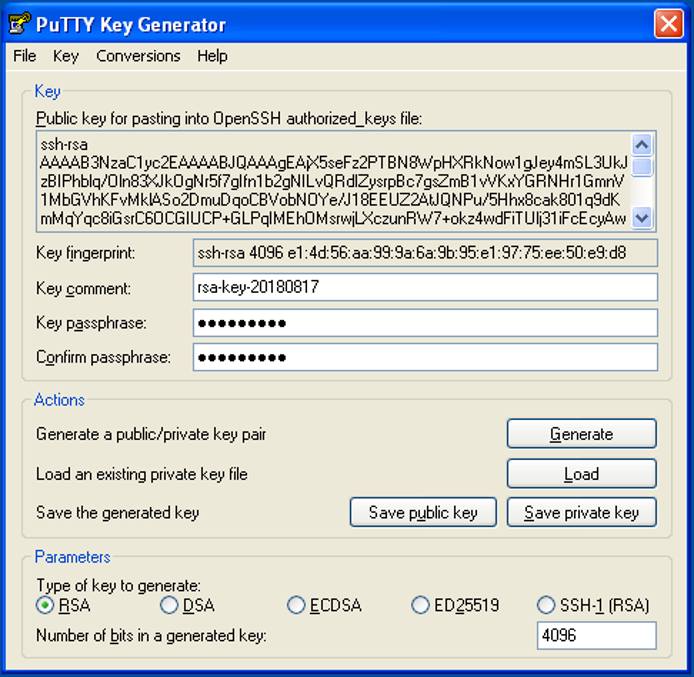
Task: Click the Load button
Action: pyautogui.click(x=582, y=473)
